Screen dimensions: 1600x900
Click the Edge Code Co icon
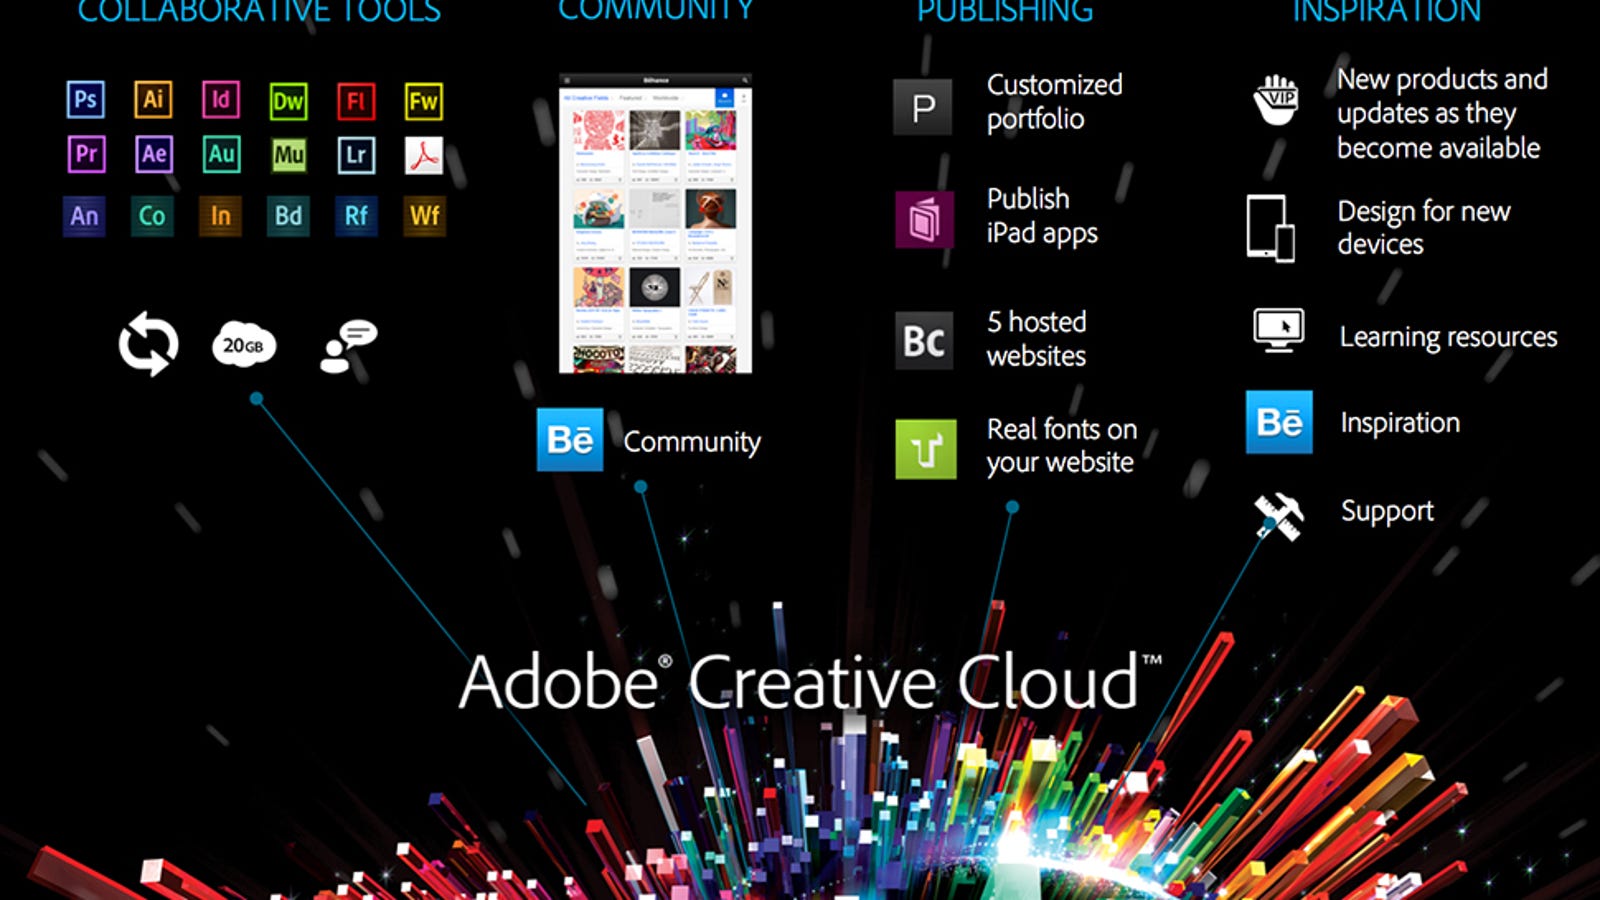[x=152, y=216]
